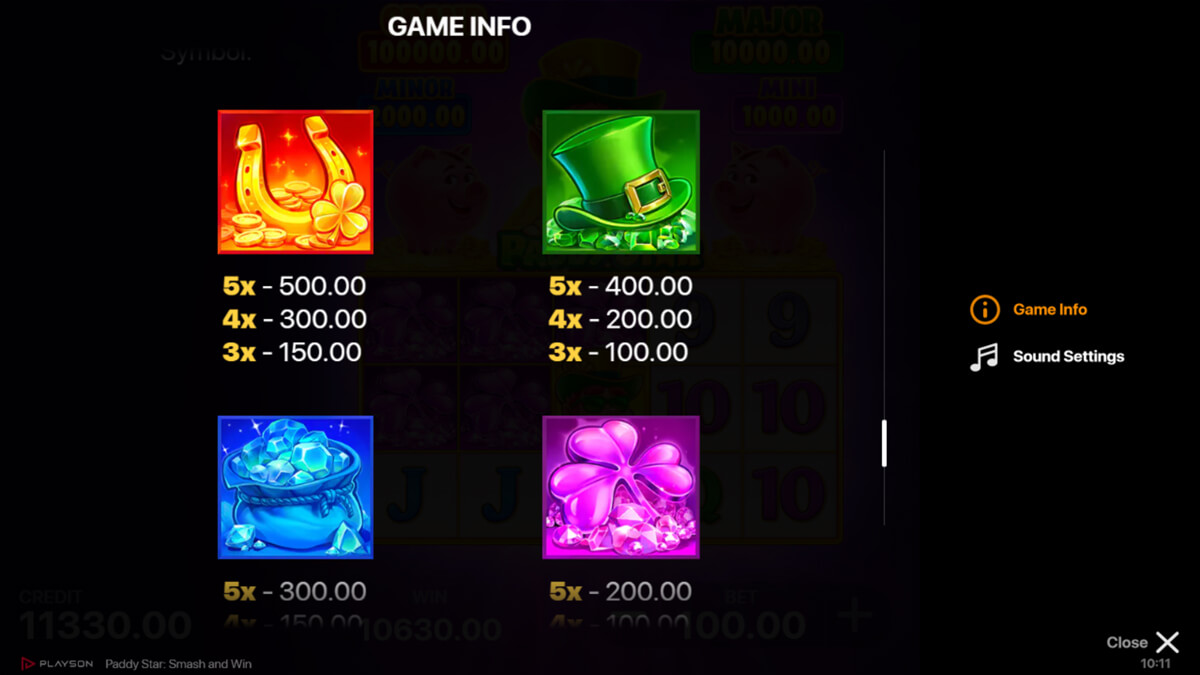Open the Game Info menu entry
This screenshot has height=675, width=1200.
pos(1050,309)
